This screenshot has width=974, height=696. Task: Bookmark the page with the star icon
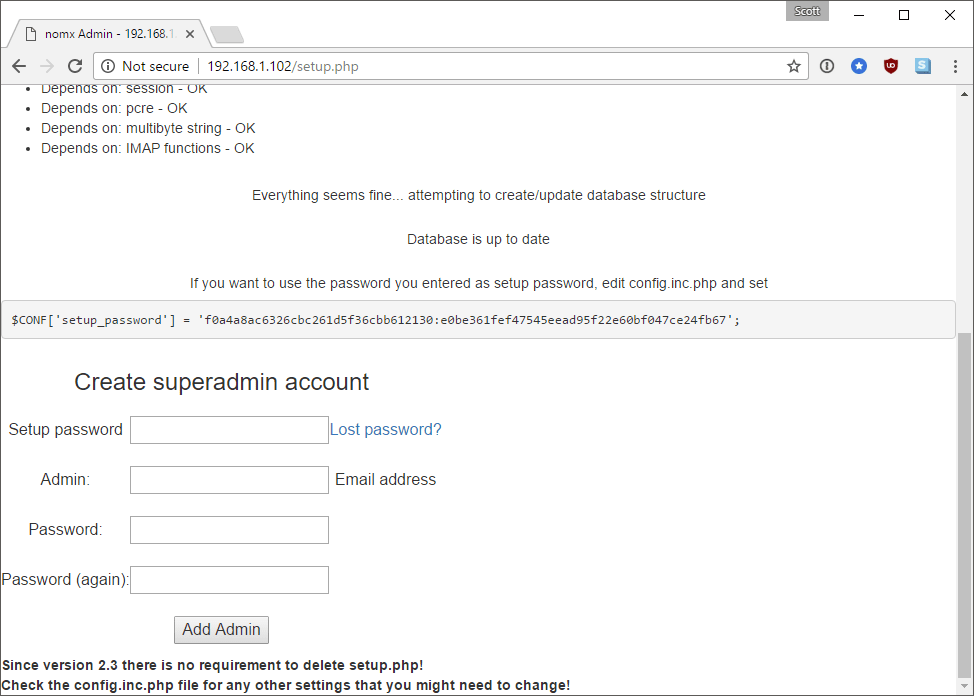pyautogui.click(x=793, y=66)
